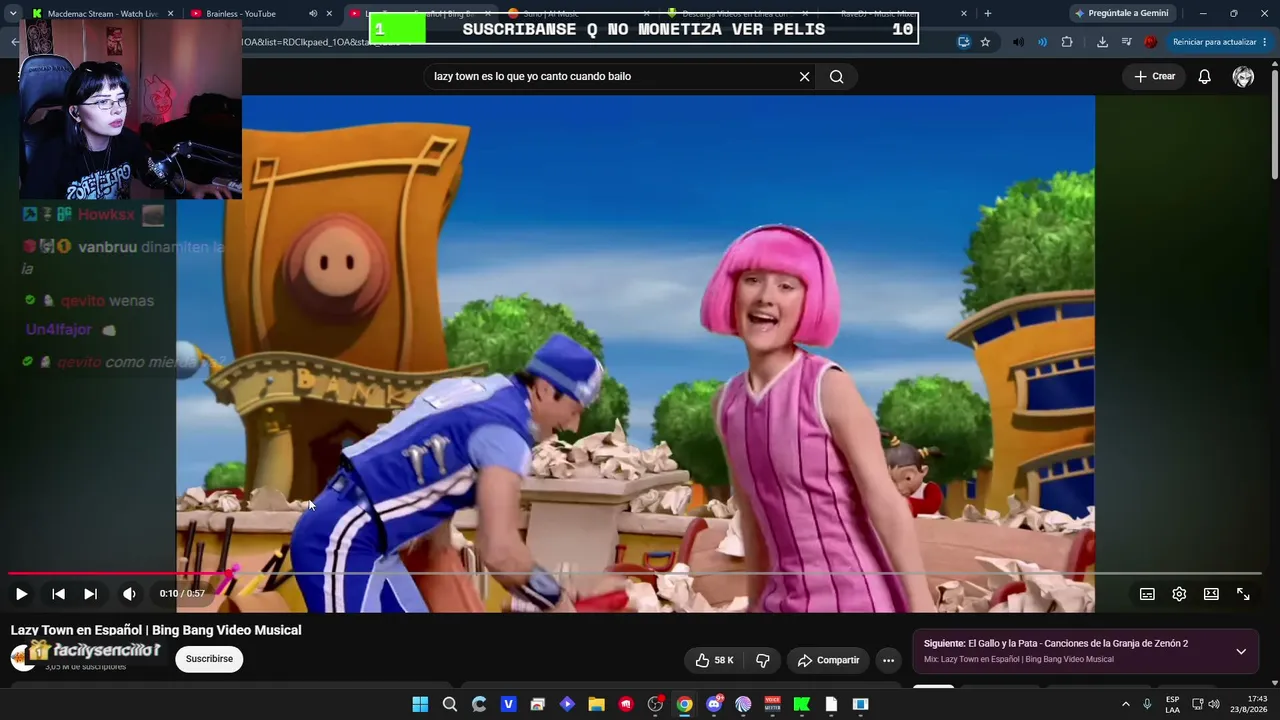Open the Windows Start menu
Image resolution: width=1280 pixels, height=720 pixels.
(x=420, y=704)
